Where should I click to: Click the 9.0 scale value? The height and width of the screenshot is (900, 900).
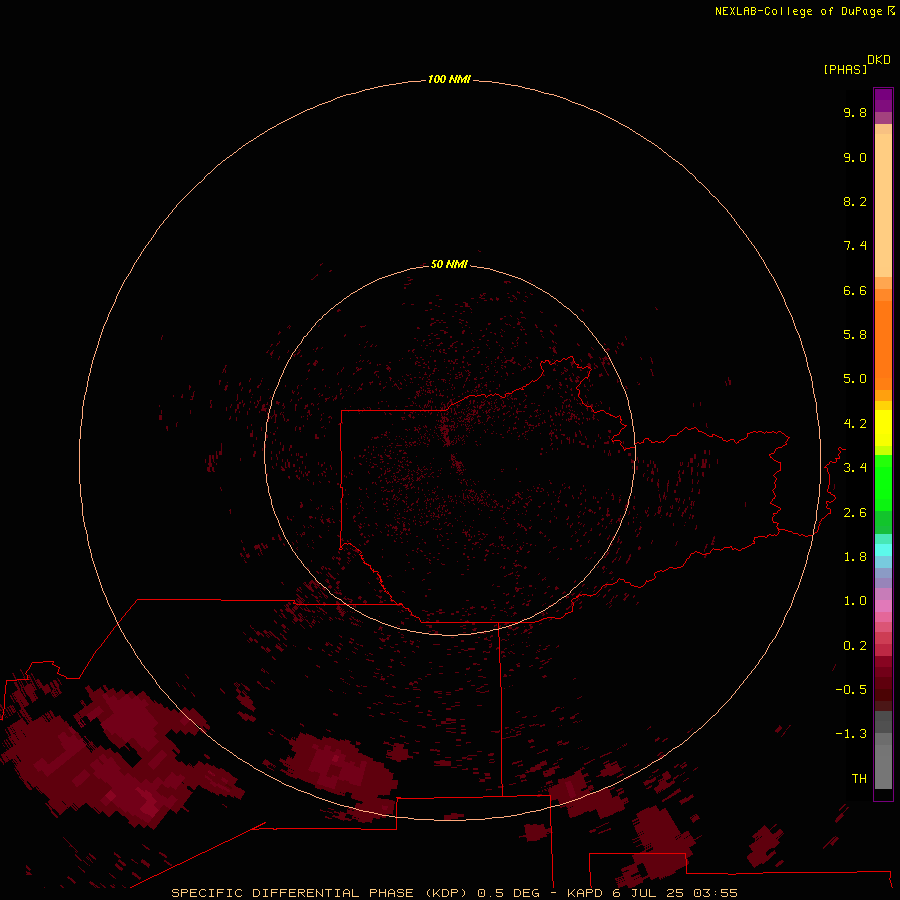click(855, 157)
